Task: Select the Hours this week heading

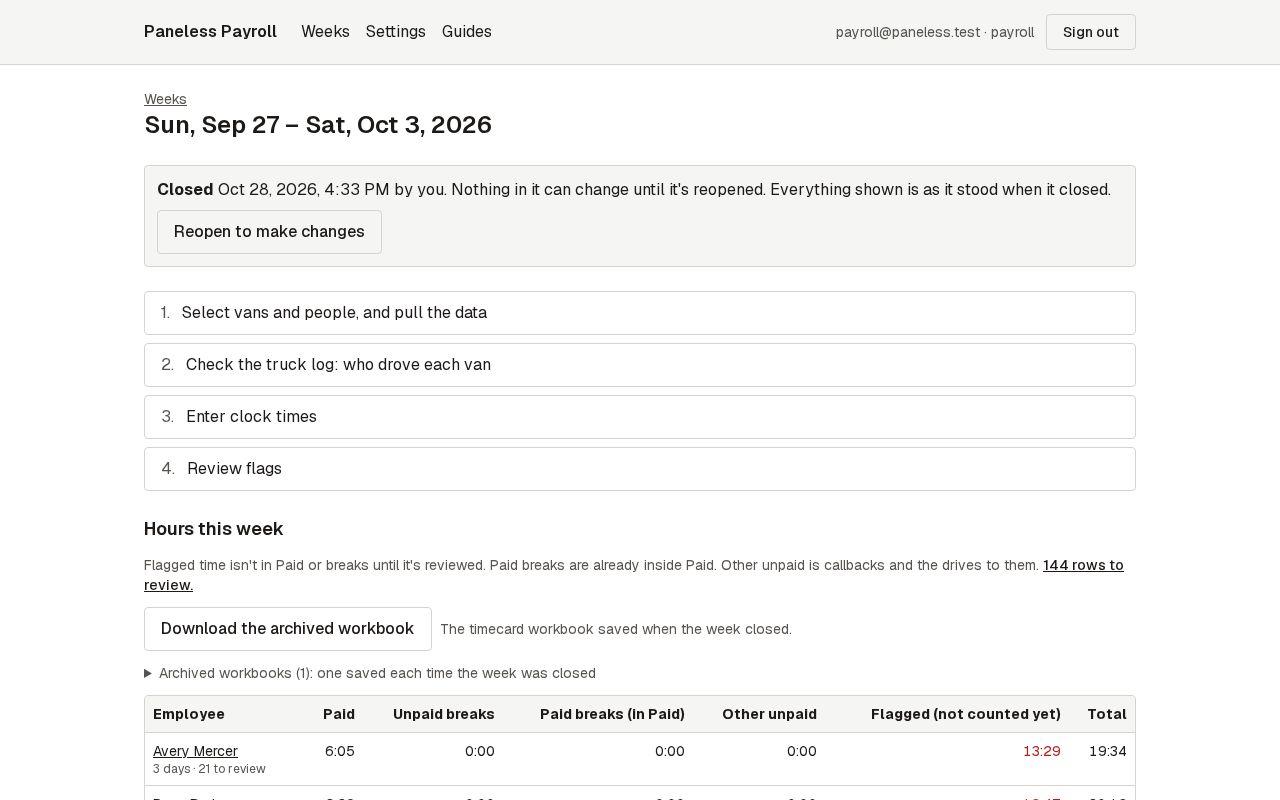Action: [214, 529]
